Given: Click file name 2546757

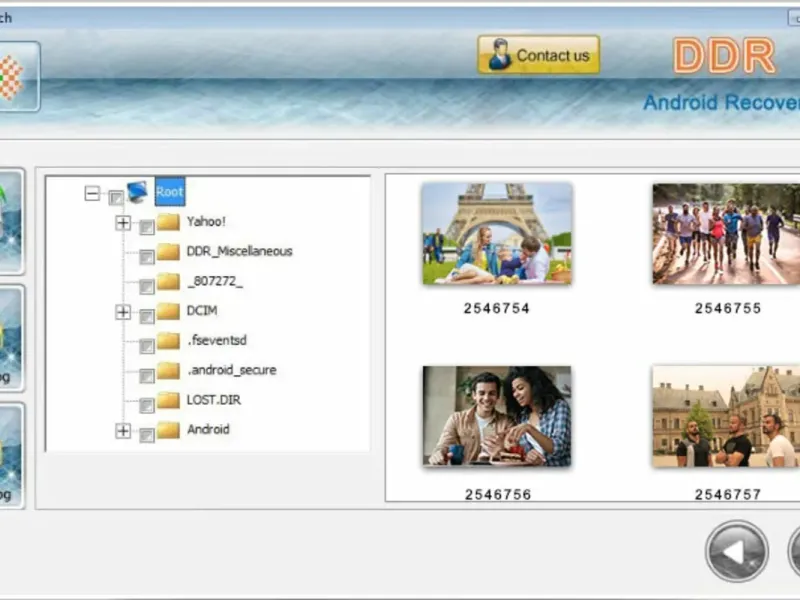Looking at the screenshot, I should tap(728, 494).
